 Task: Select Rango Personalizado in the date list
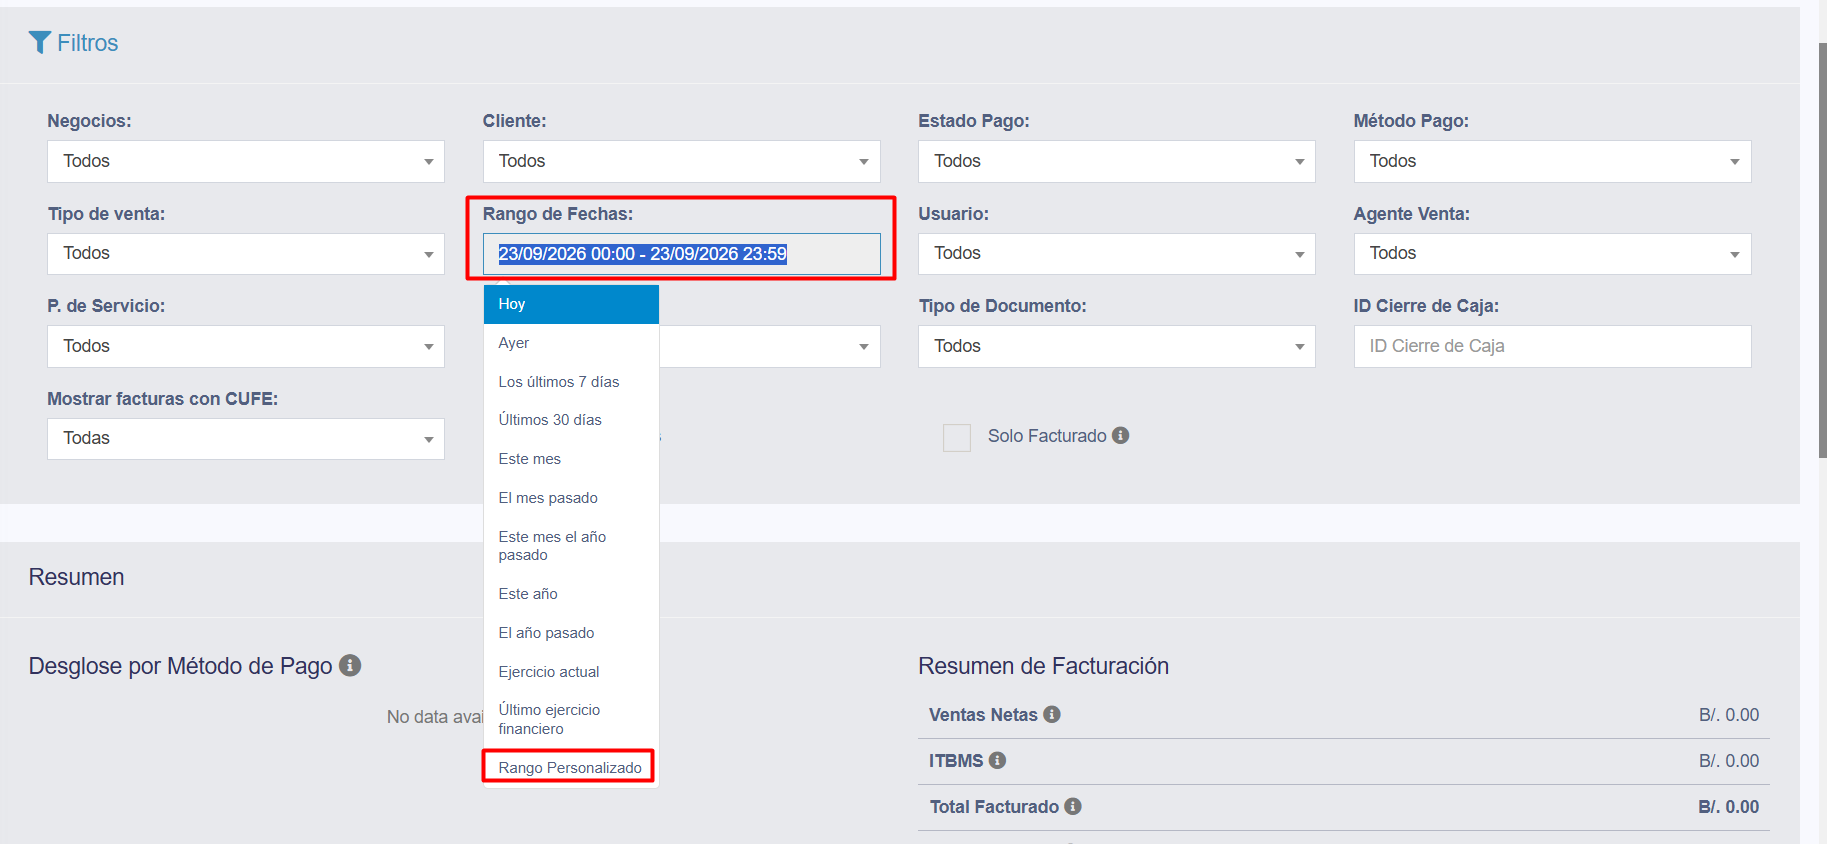[x=570, y=767]
